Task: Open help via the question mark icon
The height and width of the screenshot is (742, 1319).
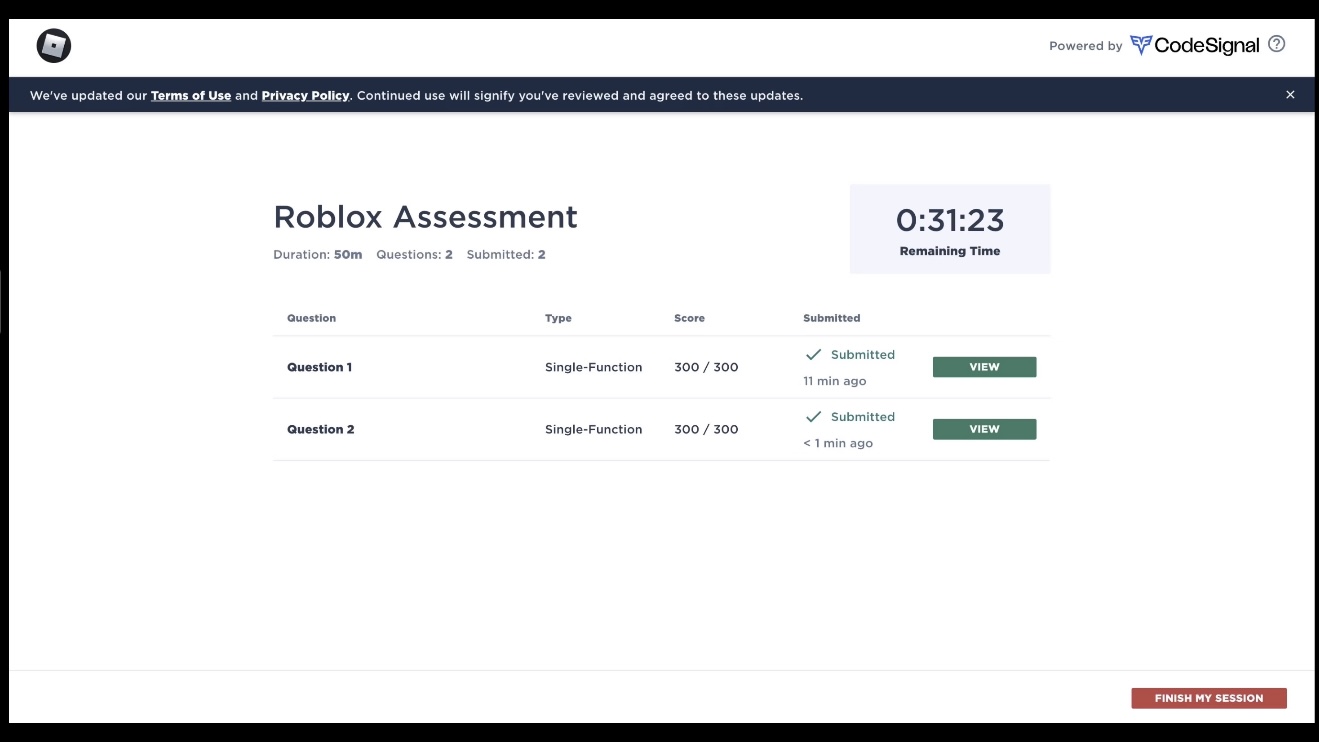Action: click(x=1276, y=44)
